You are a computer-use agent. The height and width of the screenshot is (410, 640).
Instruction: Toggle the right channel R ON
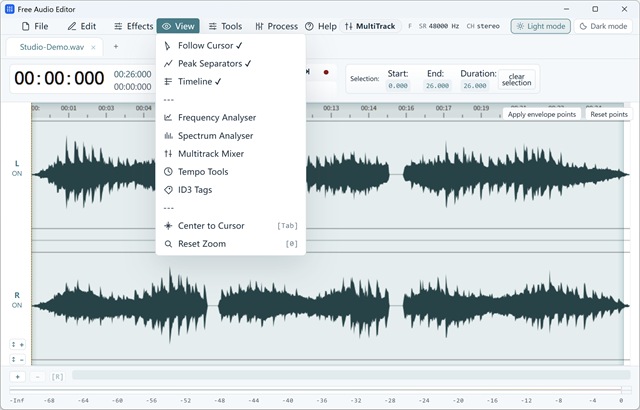[x=17, y=300]
